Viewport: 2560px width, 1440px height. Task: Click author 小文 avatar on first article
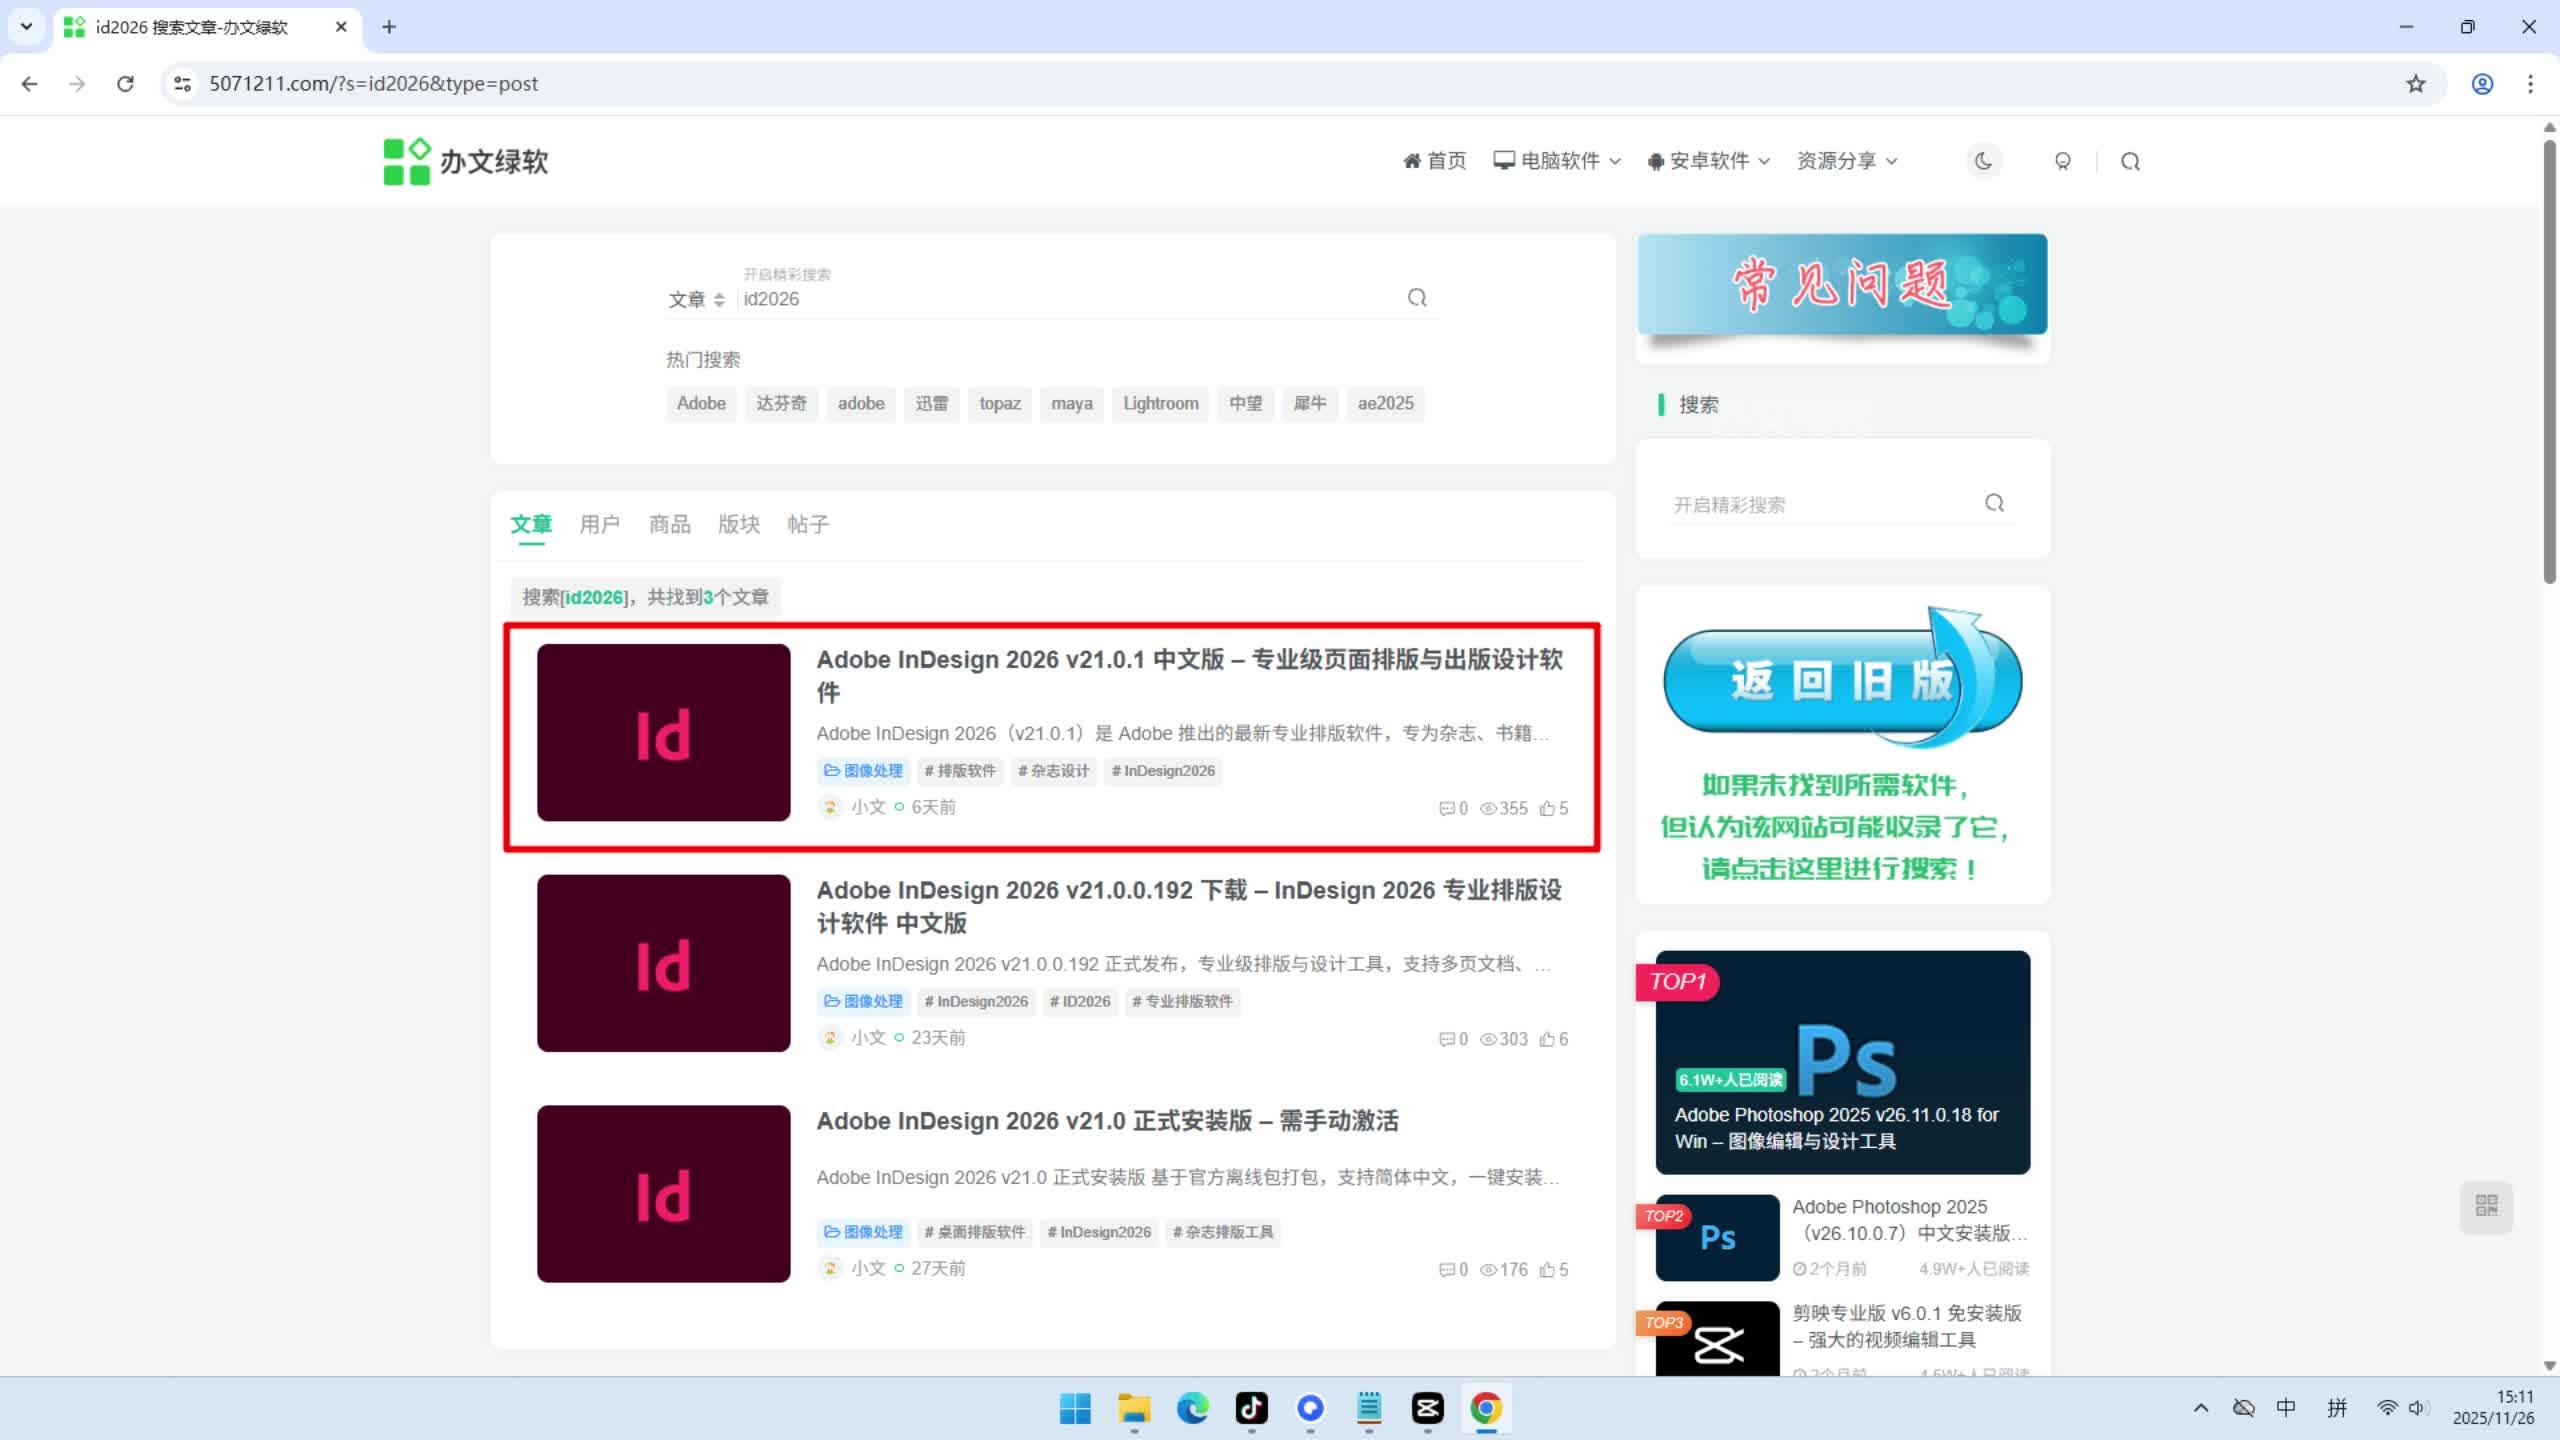click(x=831, y=807)
